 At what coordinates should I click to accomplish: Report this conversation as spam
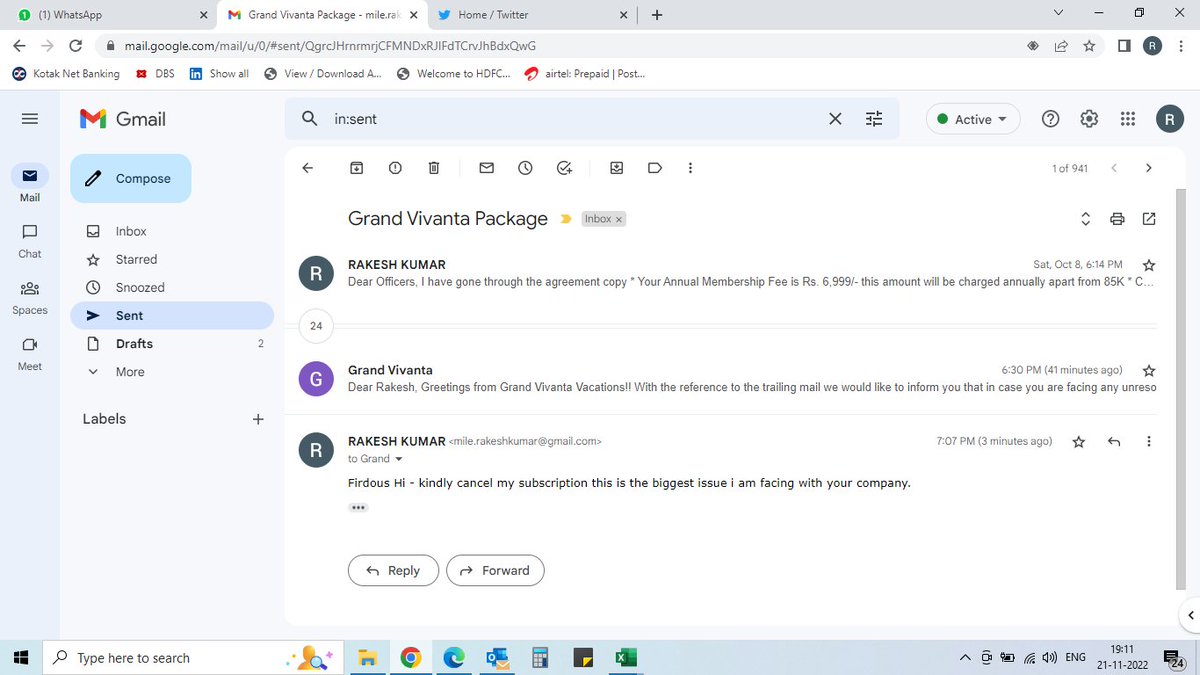(395, 168)
